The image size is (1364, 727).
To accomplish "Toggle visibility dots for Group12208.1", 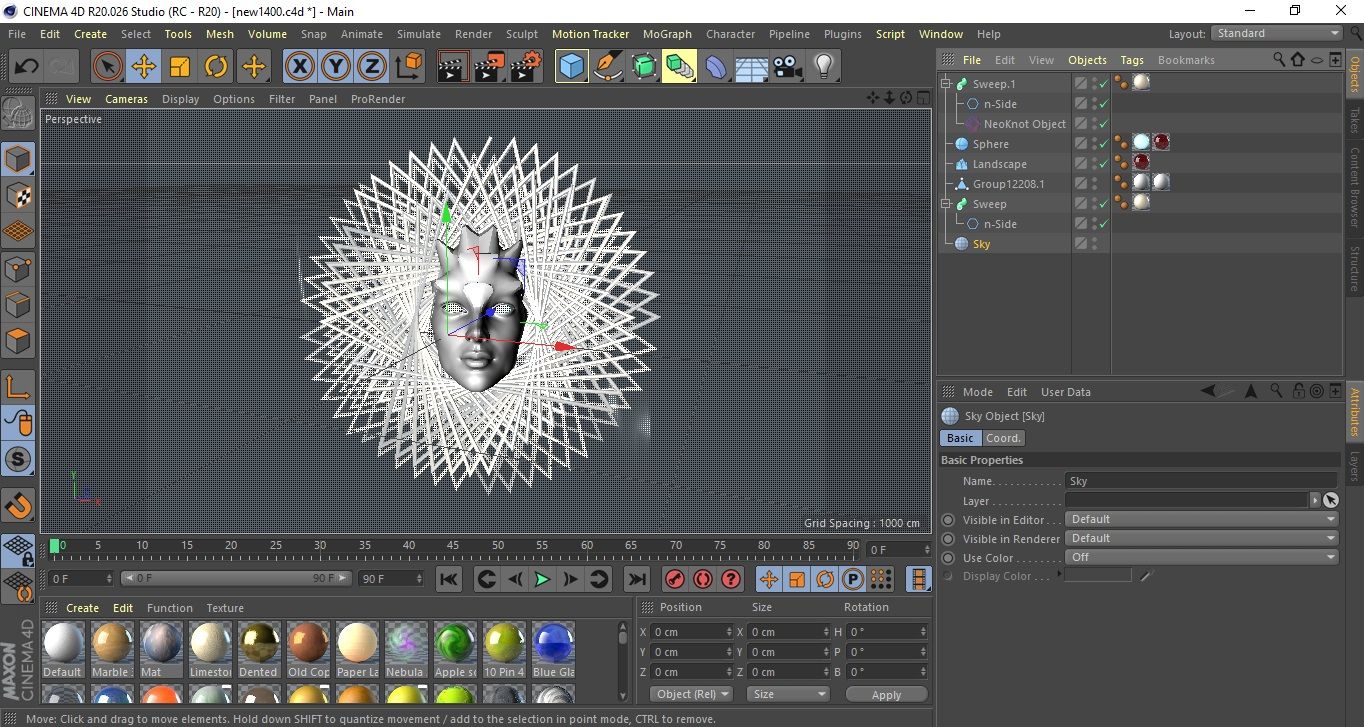I will tap(1095, 184).
